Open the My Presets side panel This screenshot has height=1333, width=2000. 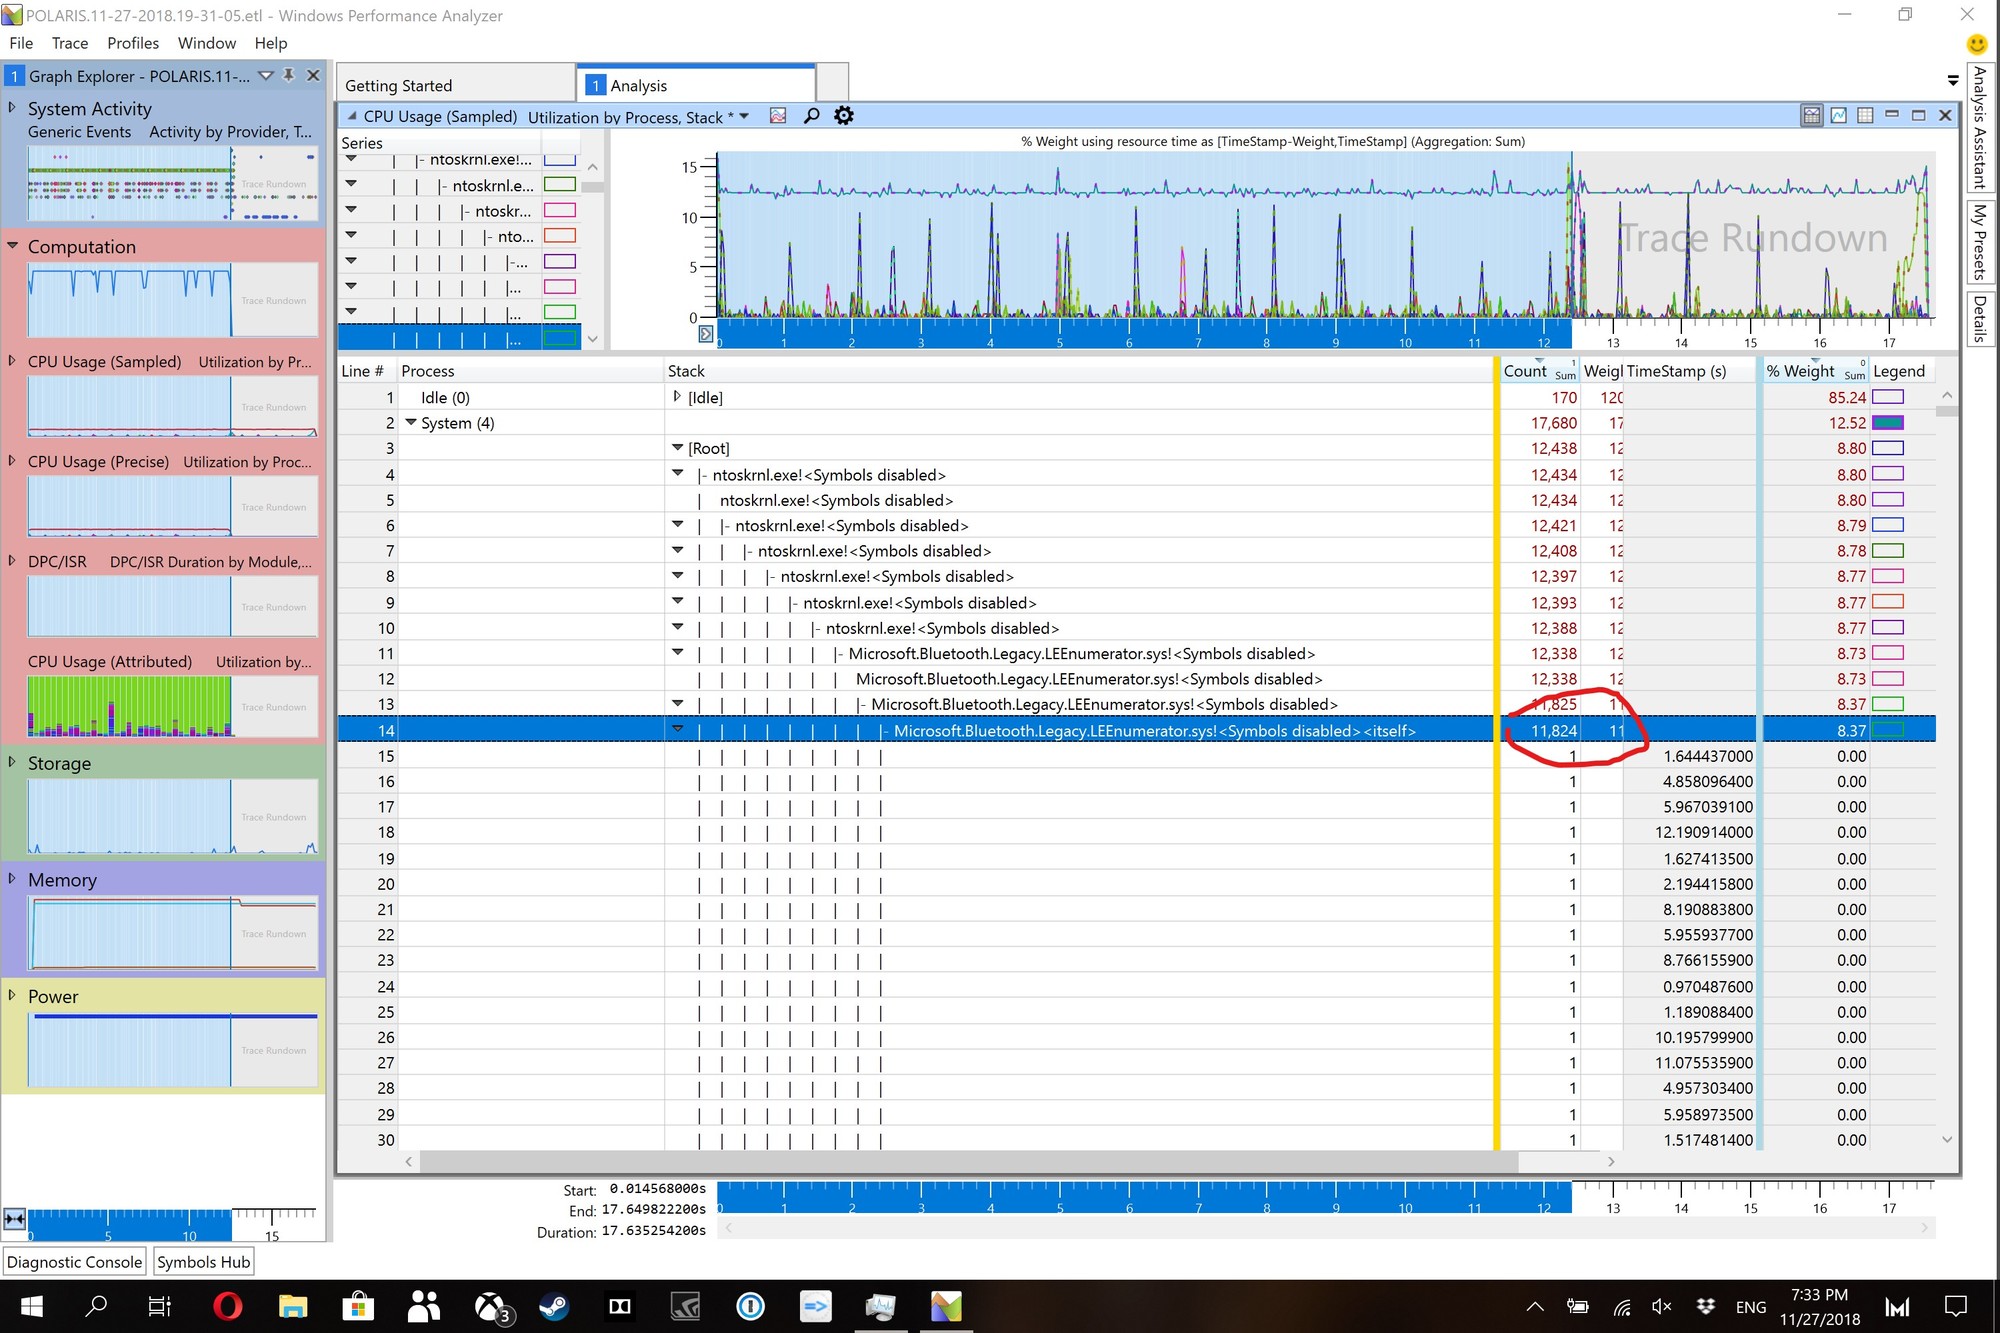click(x=1979, y=242)
